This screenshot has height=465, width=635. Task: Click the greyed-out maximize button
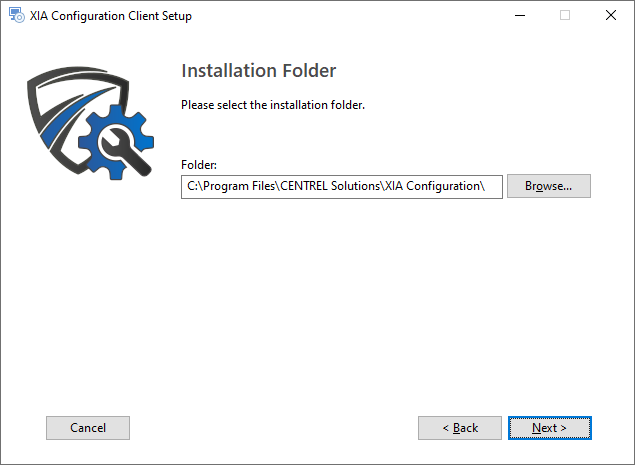click(x=565, y=16)
